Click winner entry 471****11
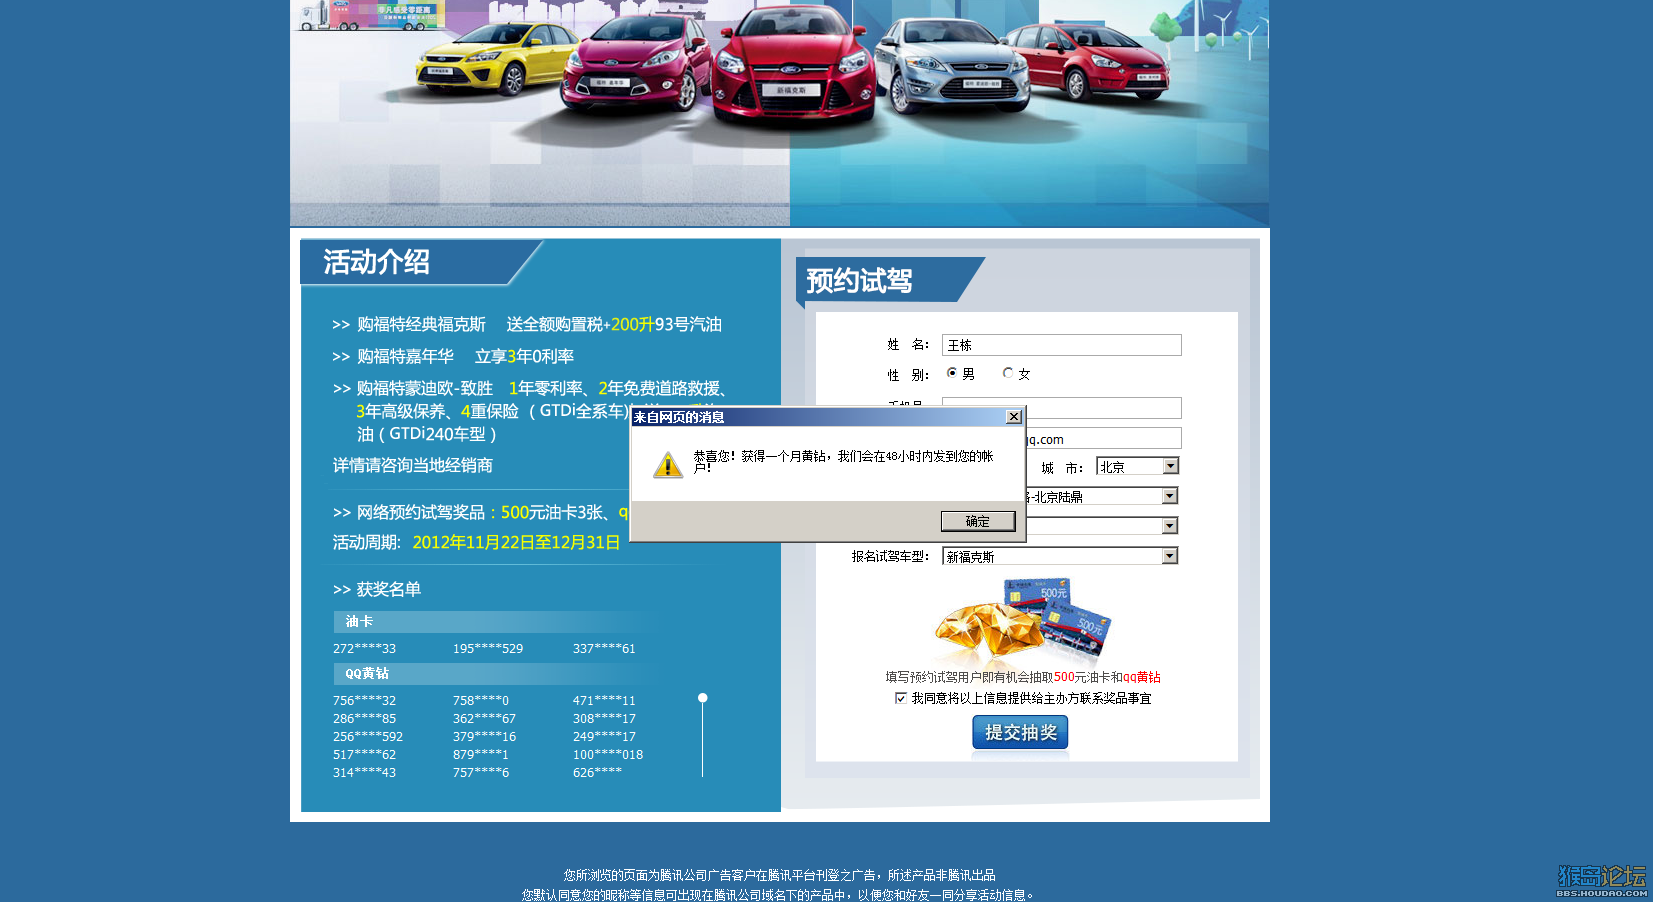The width and height of the screenshot is (1653, 902). tap(604, 700)
